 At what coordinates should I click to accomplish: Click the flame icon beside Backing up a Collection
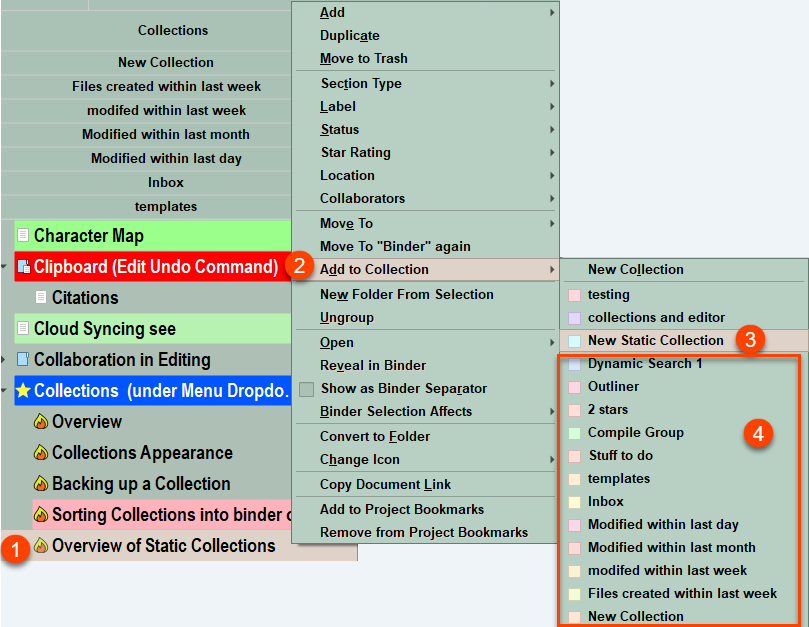(41, 483)
